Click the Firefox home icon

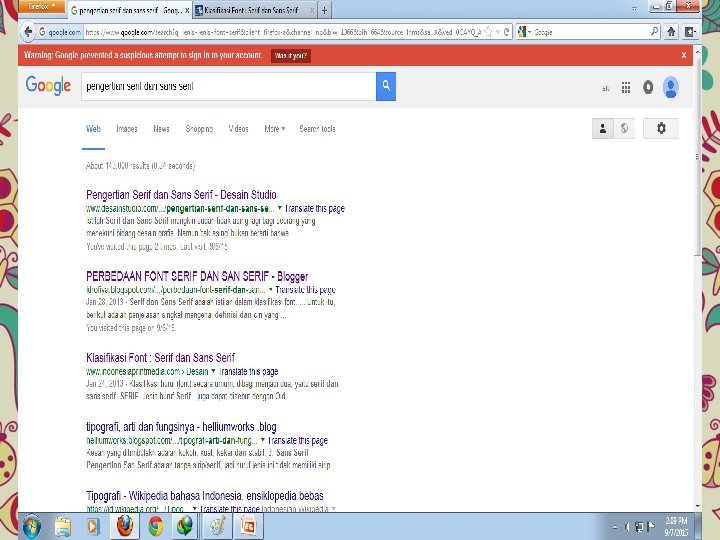[x=671, y=32]
